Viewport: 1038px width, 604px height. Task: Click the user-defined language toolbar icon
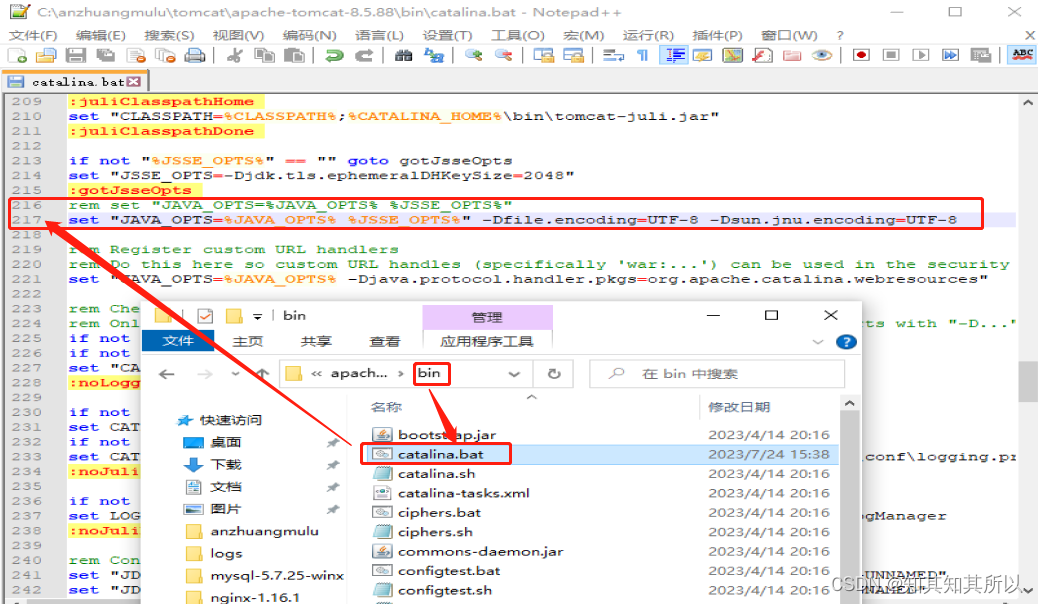point(702,56)
